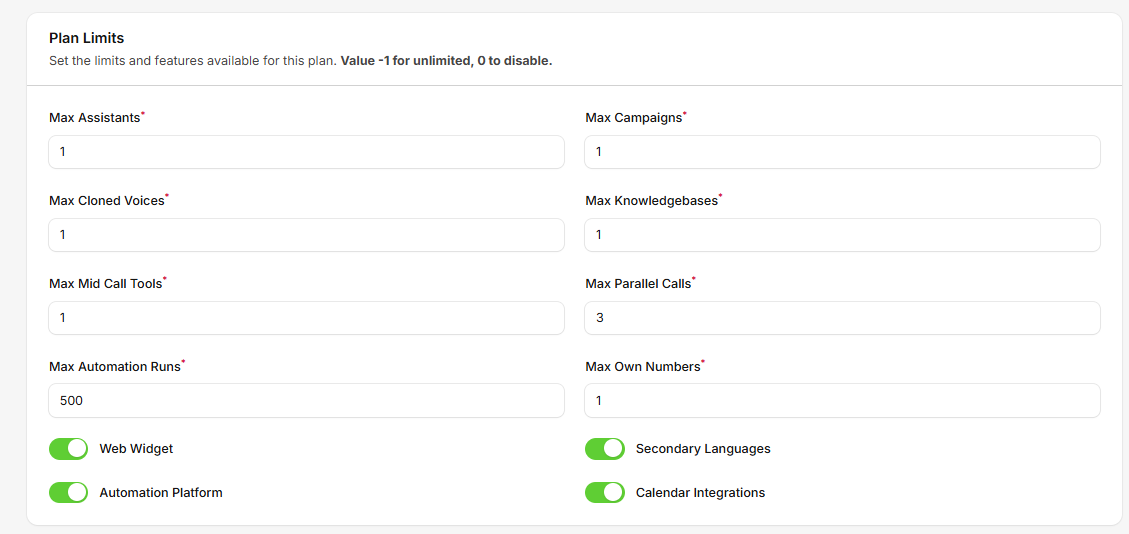The image size is (1129, 534).
Task: Select the Max Cloned Voices input box
Action: coord(306,235)
